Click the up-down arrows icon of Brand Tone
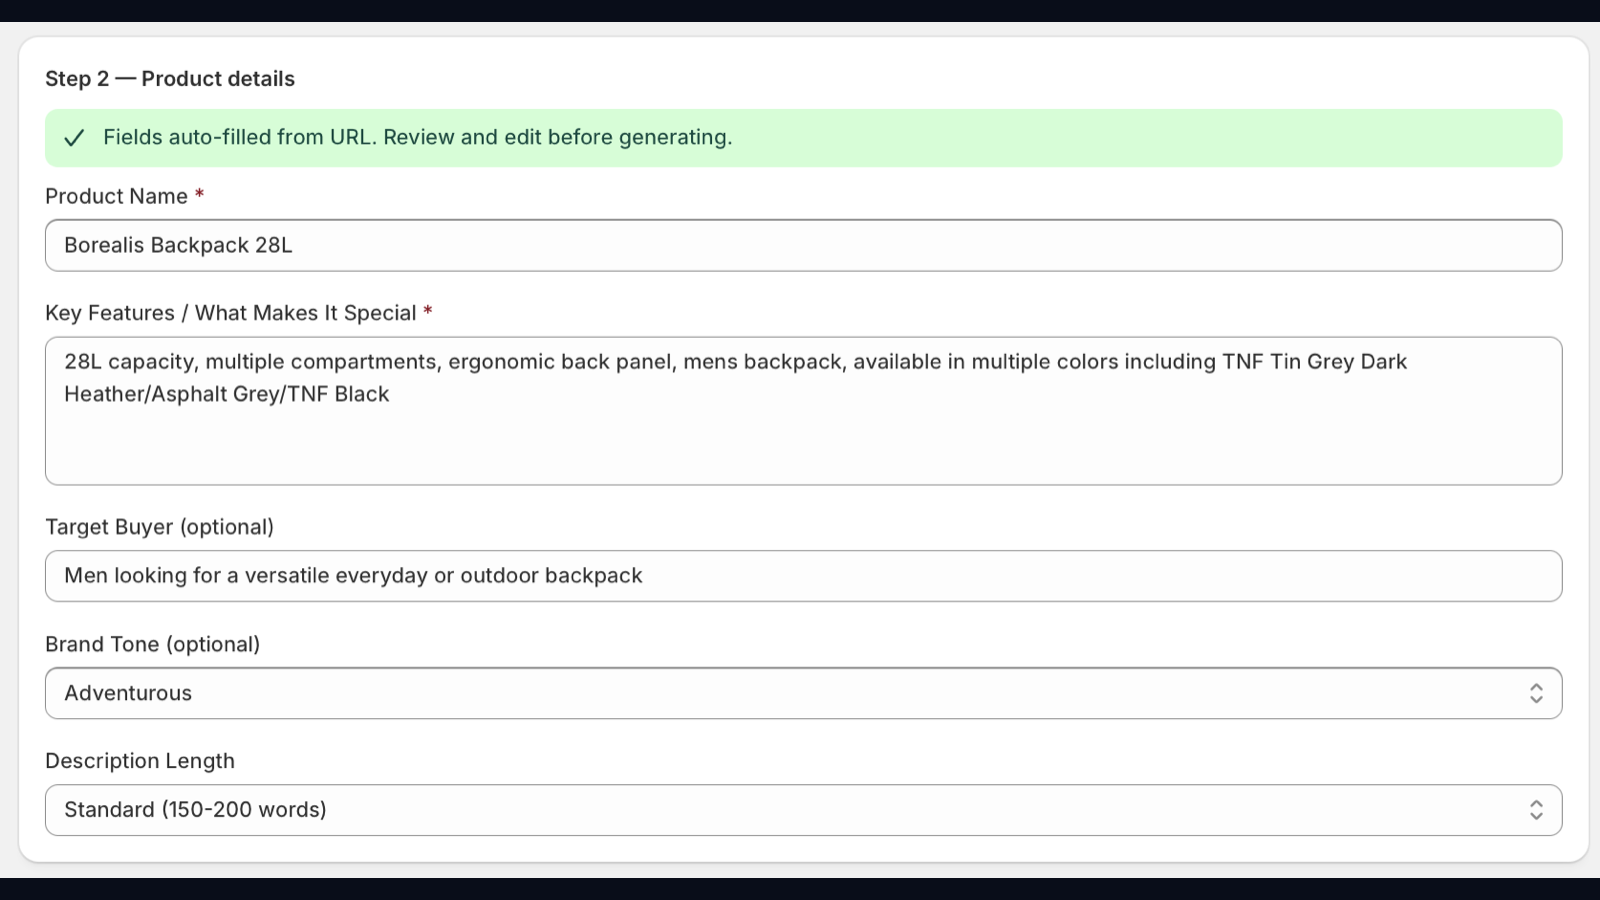 coord(1536,693)
